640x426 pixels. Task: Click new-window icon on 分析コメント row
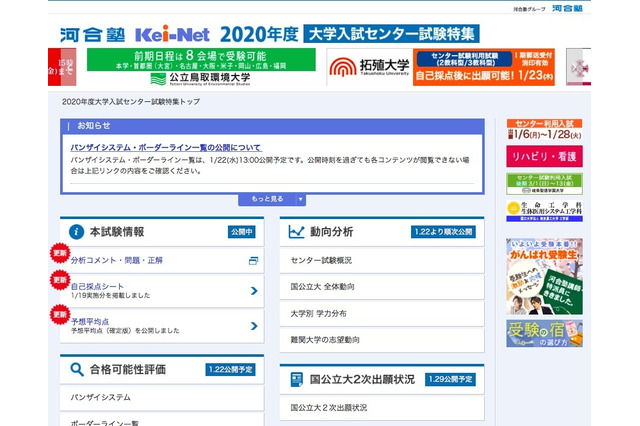[x=253, y=260]
